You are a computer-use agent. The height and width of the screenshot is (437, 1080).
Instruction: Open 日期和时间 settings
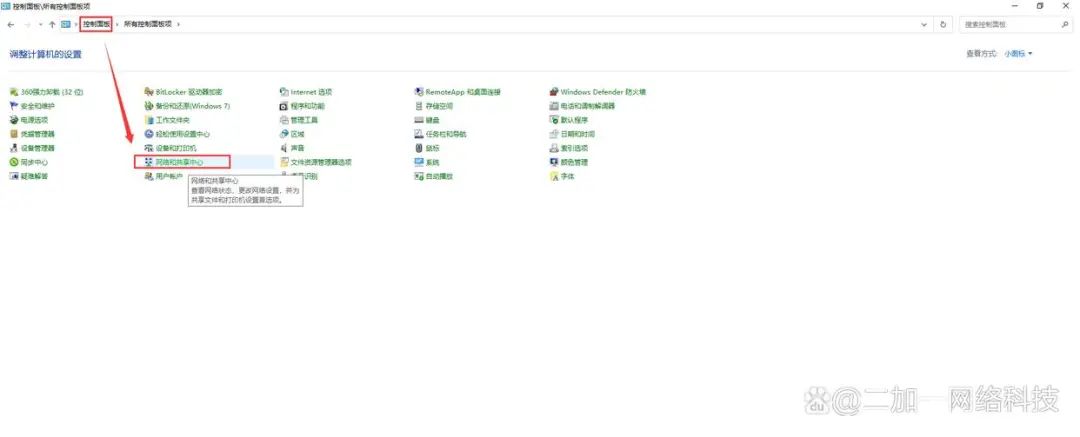(x=577, y=134)
